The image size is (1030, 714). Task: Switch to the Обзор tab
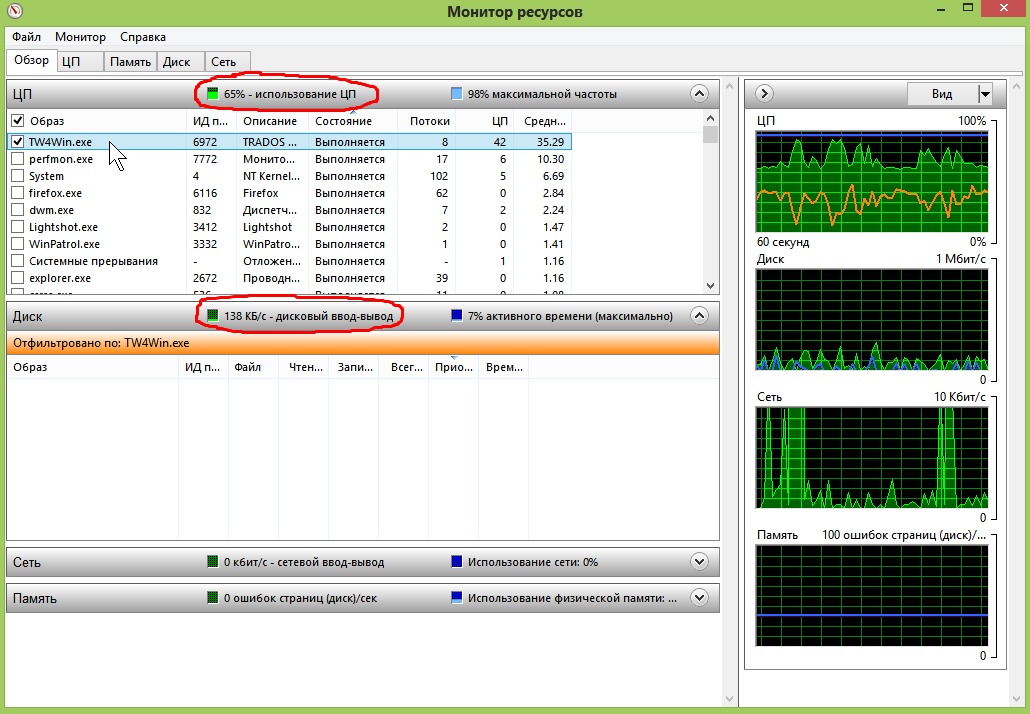[31, 60]
